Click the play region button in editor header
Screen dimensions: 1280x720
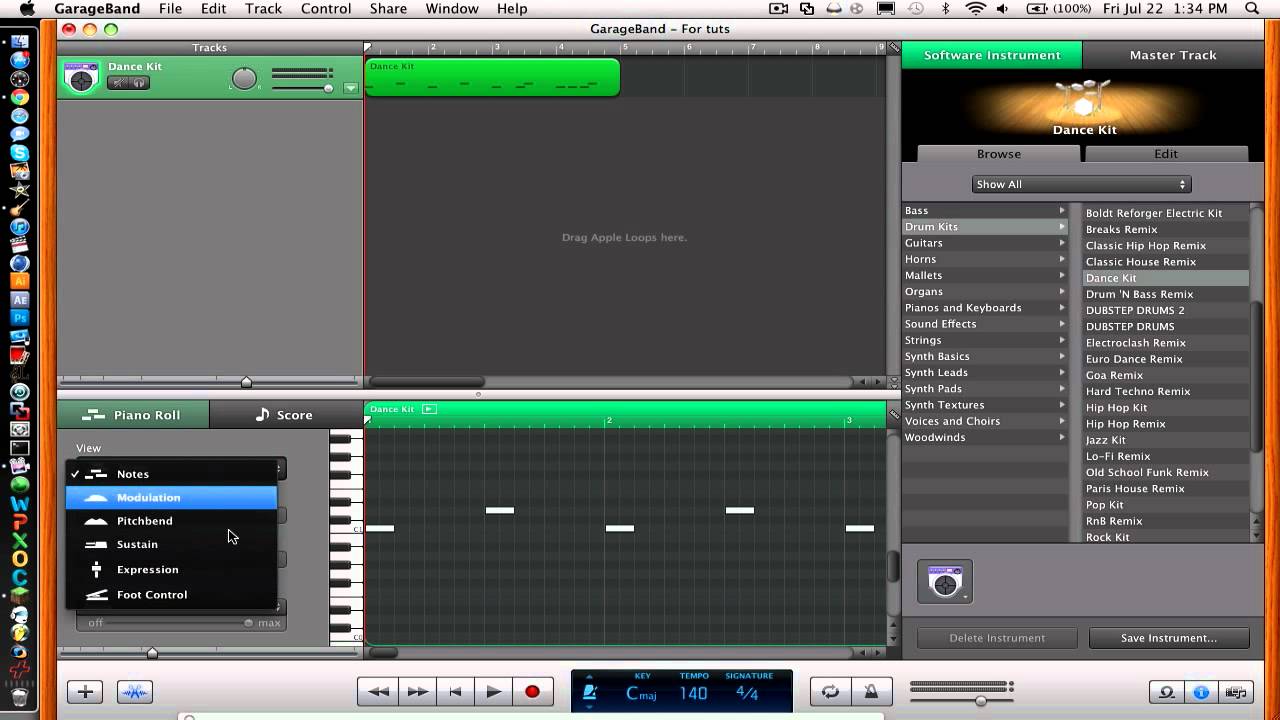429,409
